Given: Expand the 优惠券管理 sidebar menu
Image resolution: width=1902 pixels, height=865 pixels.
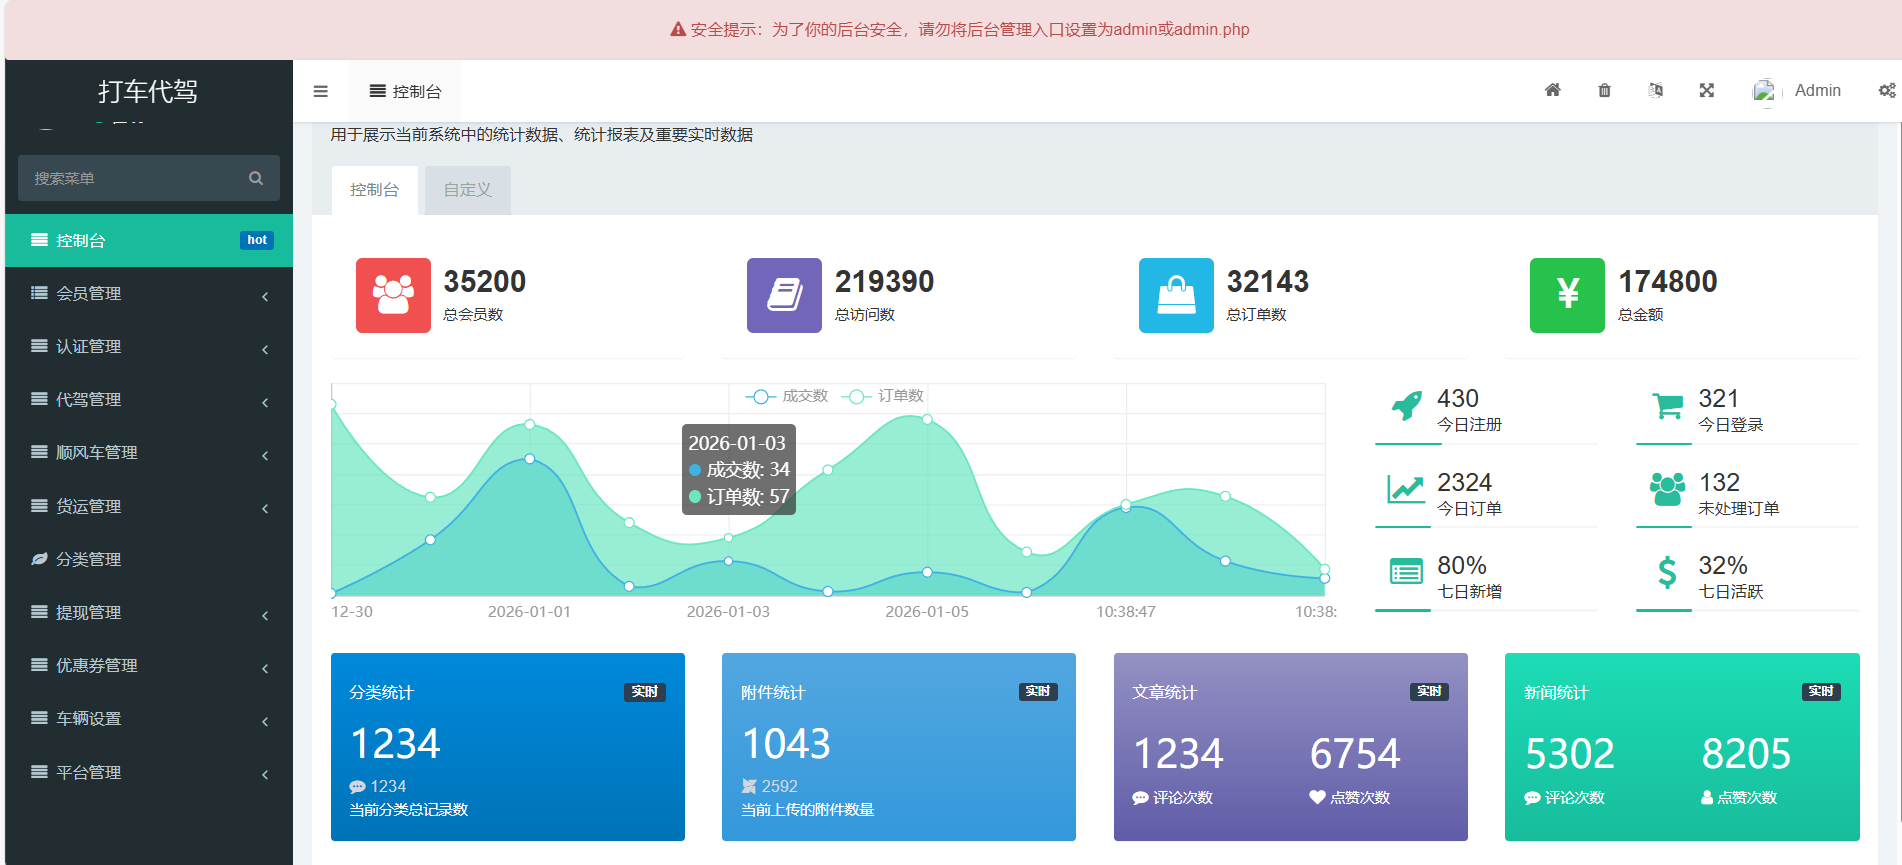Looking at the screenshot, I should click(x=148, y=665).
